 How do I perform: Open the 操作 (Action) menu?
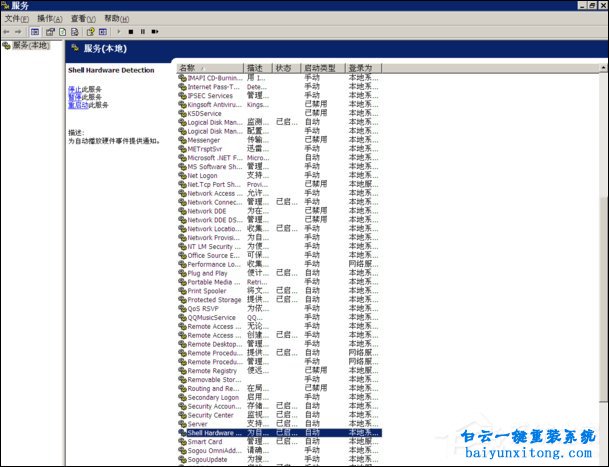coord(49,18)
